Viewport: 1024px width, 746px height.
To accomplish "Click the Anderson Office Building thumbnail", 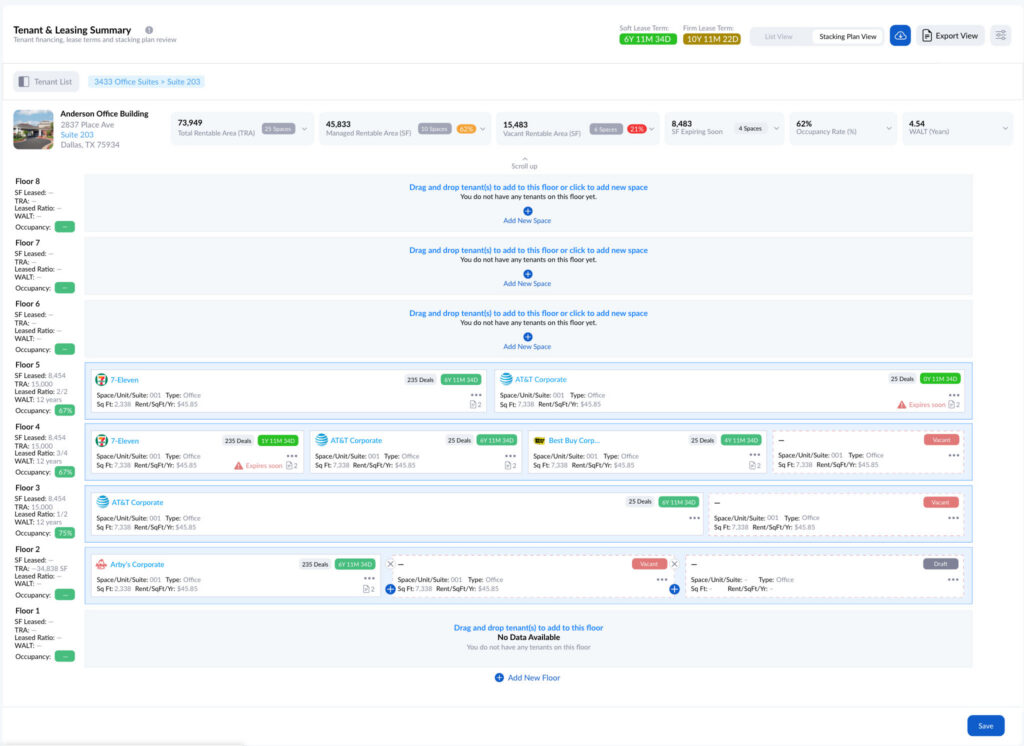I will [33, 129].
